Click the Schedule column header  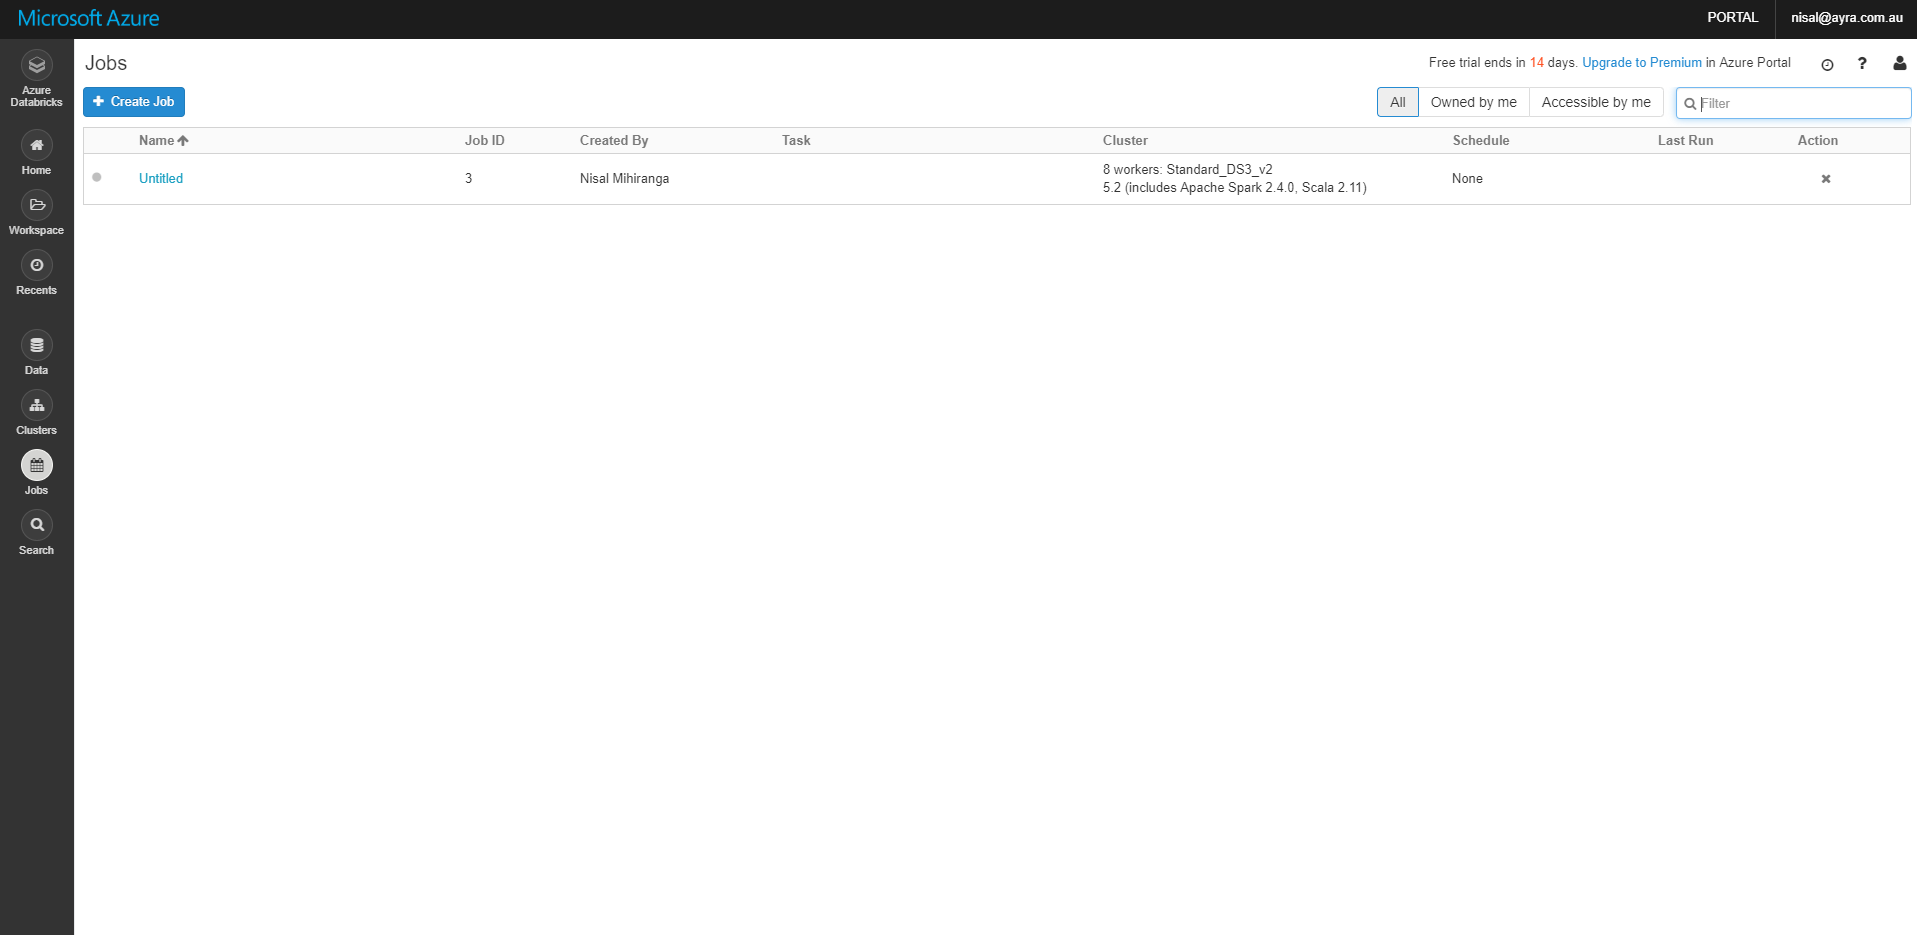point(1481,141)
